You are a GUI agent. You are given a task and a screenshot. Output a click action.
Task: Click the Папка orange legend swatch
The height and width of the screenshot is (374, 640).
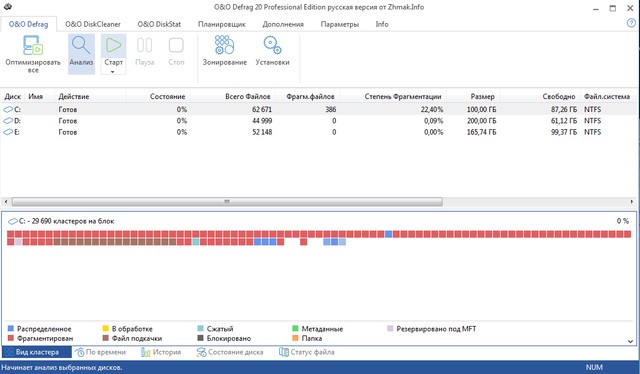pyautogui.click(x=295, y=338)
